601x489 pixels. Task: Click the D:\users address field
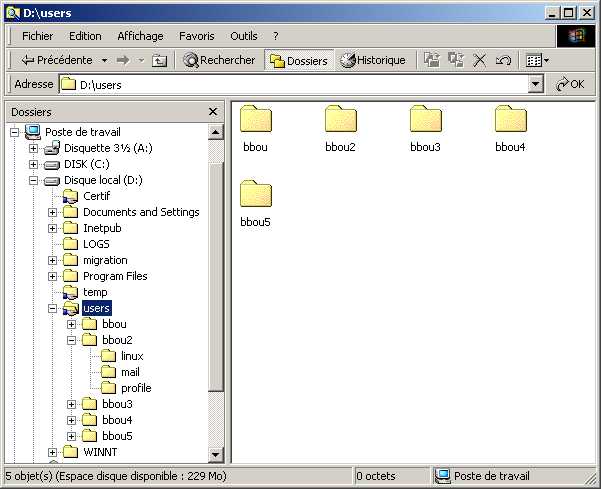click(x=294, y=84)
